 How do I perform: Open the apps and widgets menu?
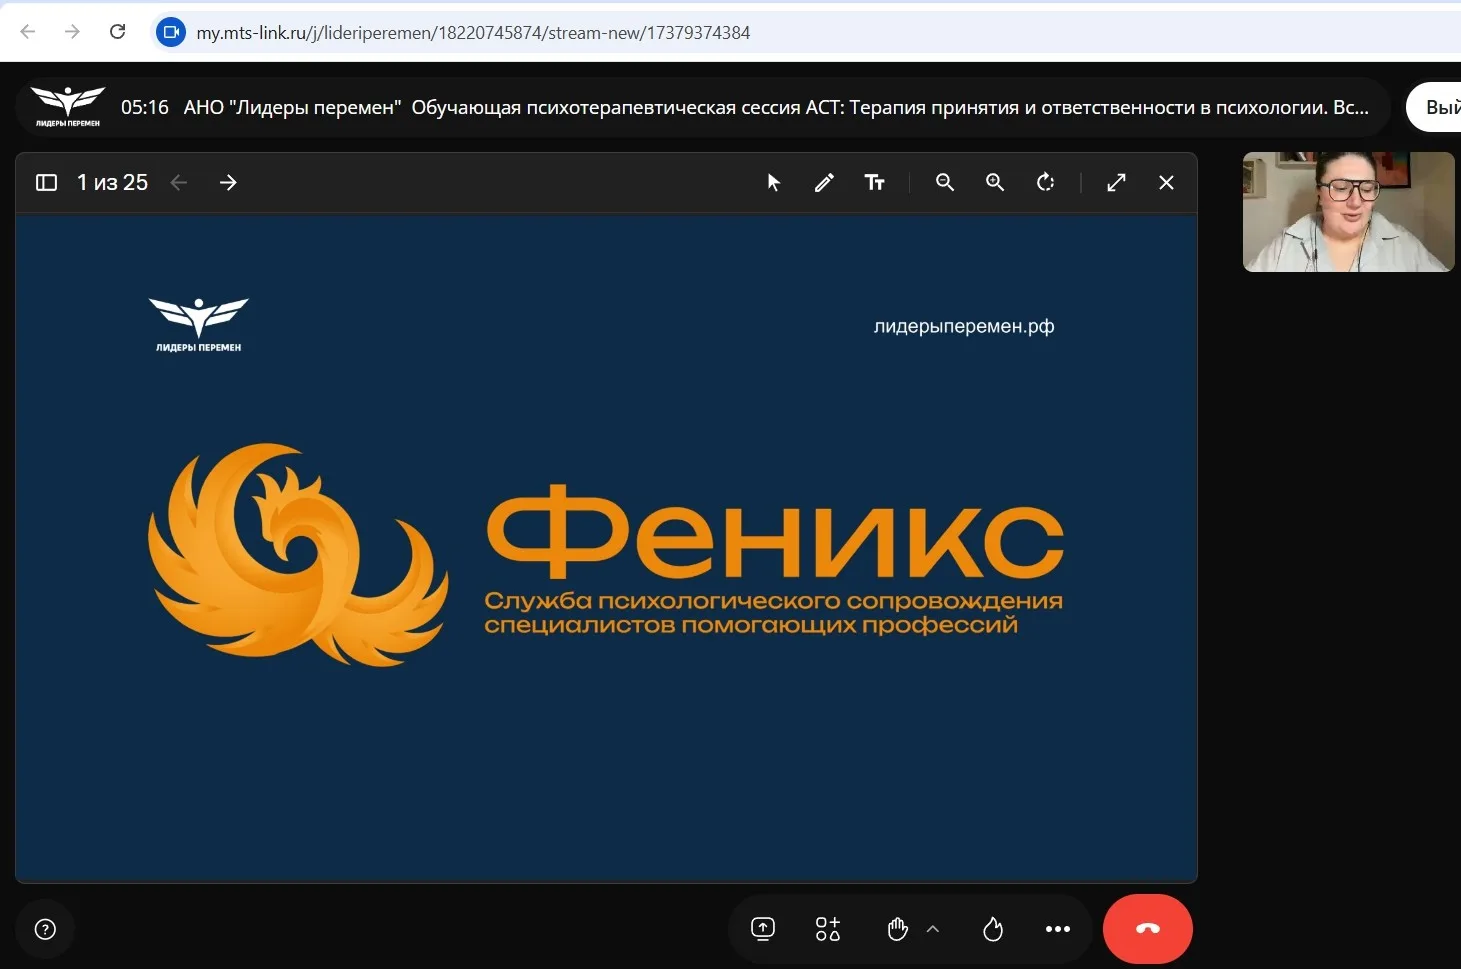pyautogui.click(x=828, y=929)
